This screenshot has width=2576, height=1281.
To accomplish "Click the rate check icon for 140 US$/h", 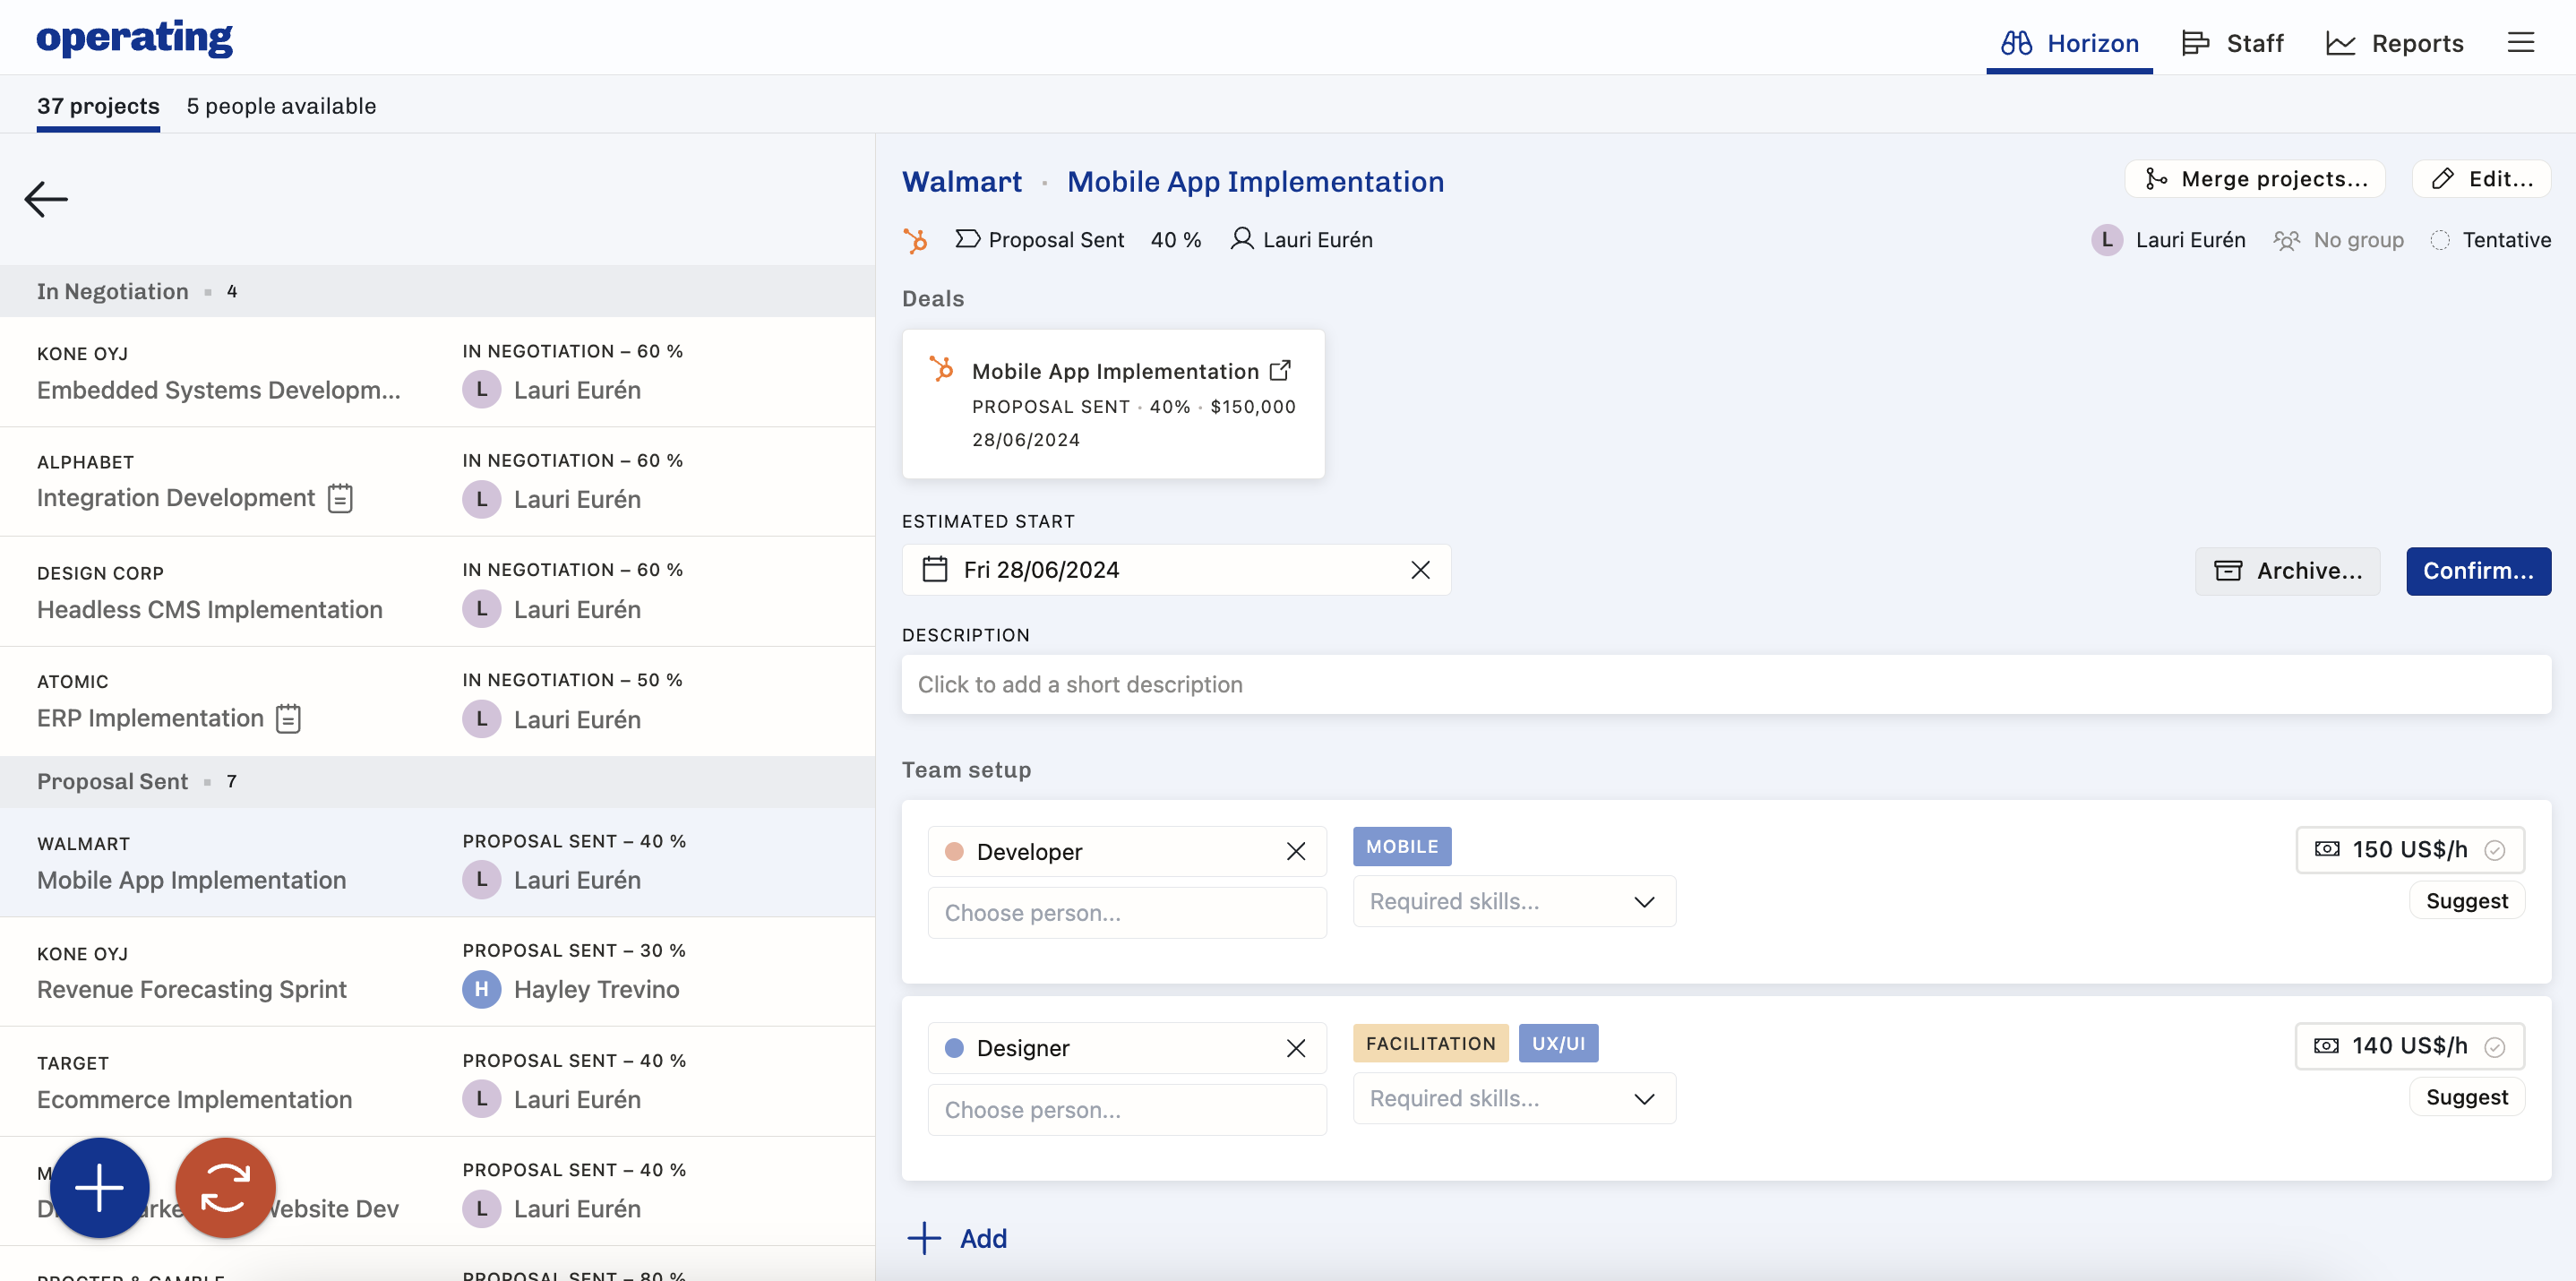I will (x=2494, y=1047).
